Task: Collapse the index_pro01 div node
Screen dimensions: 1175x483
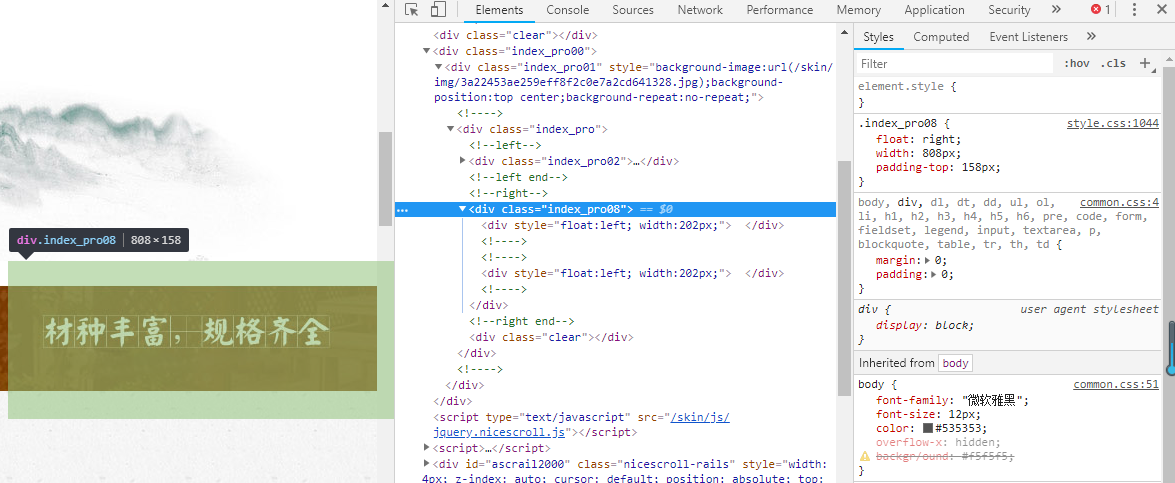Action: click(438, 67)
